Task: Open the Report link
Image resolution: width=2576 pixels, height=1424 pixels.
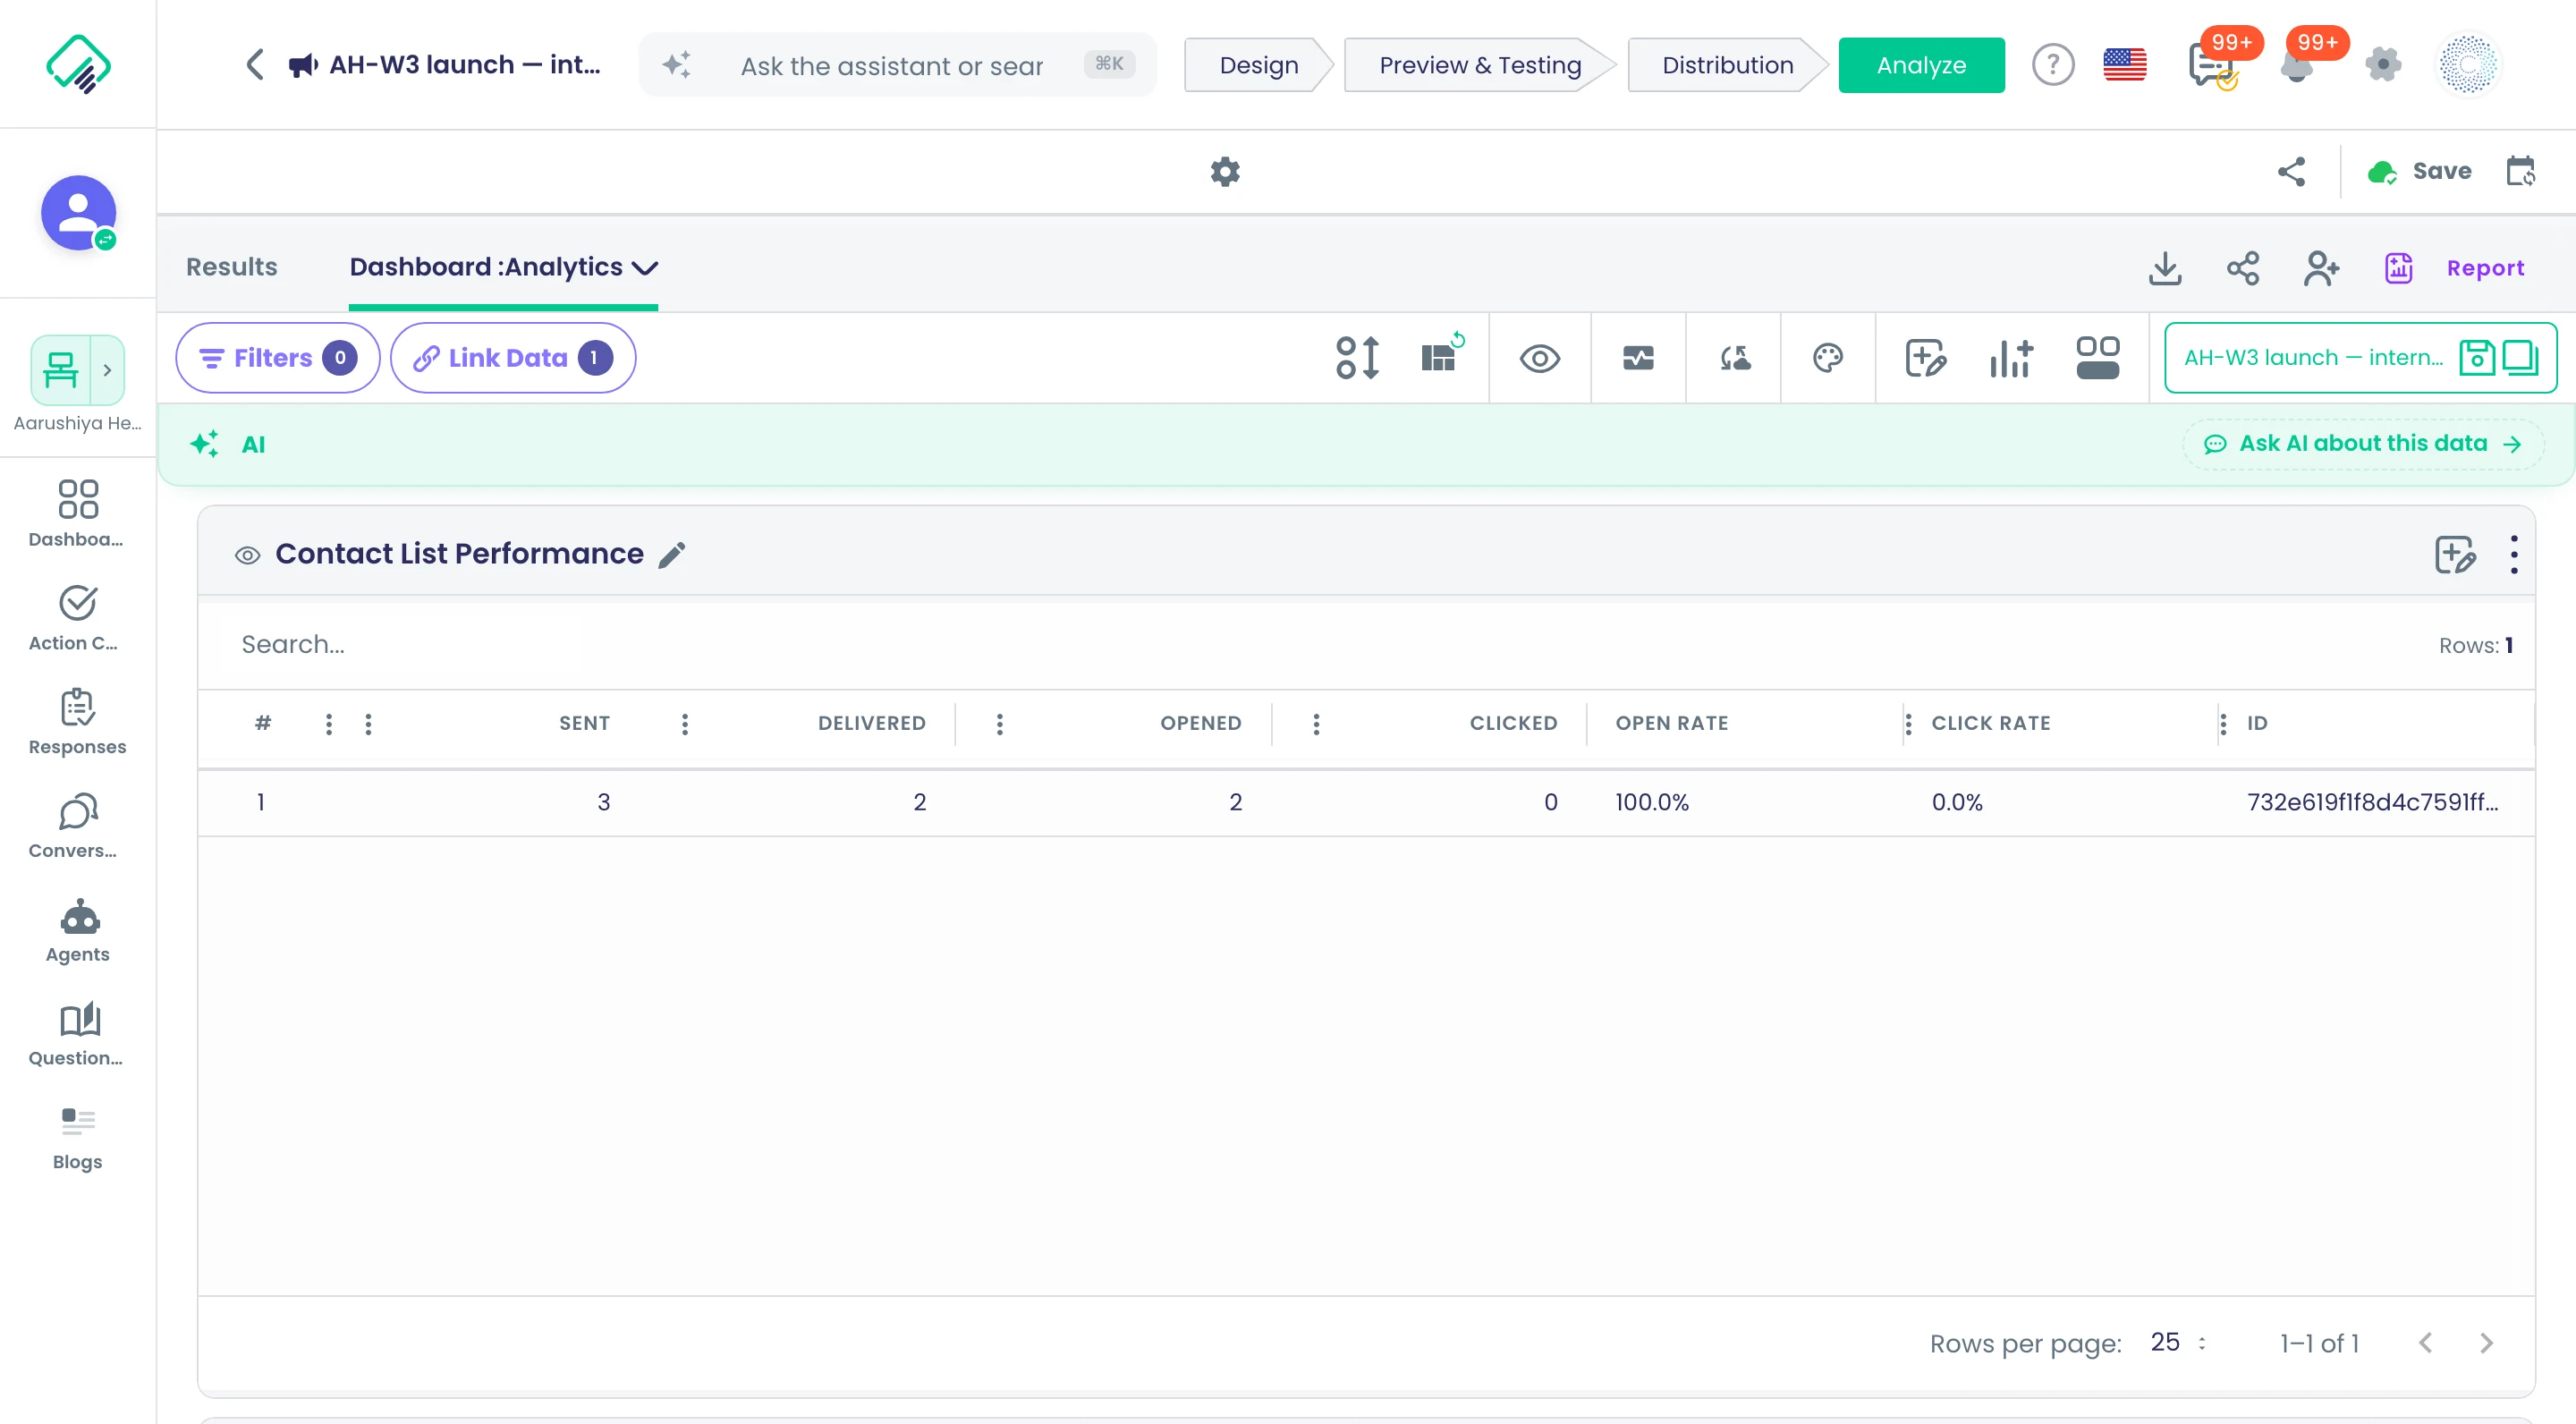Action: point(2455,268)
